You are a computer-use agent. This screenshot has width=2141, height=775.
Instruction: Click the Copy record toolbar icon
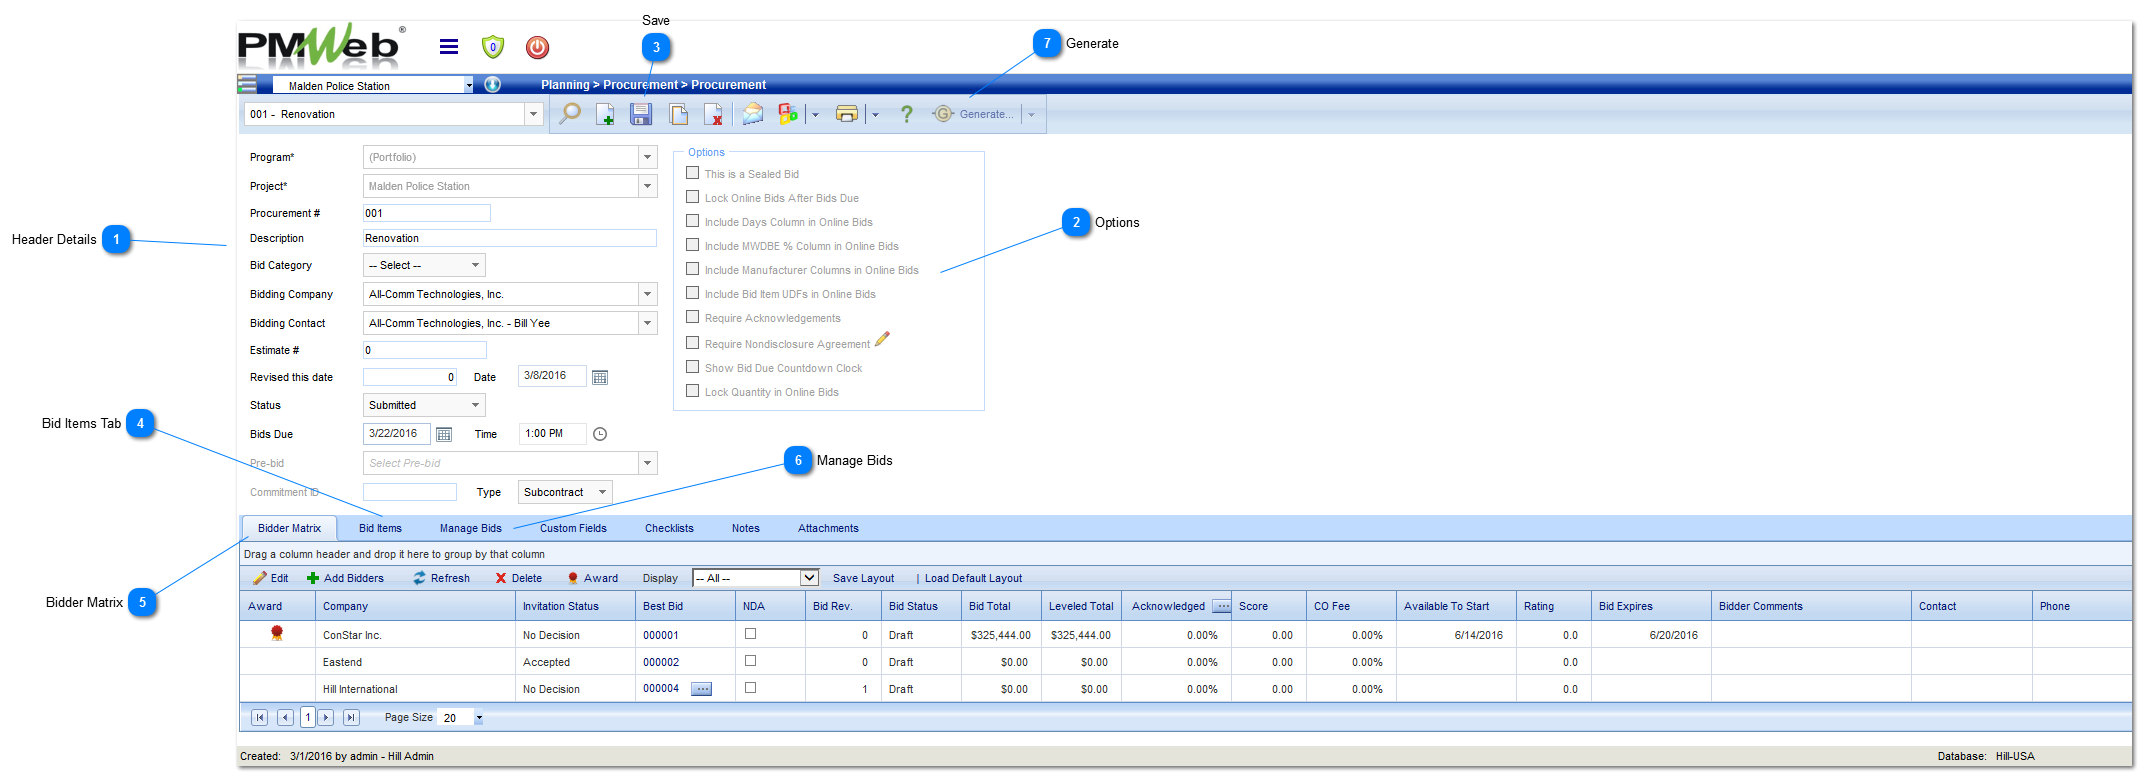pyautogui.click(x=678, y=114)
